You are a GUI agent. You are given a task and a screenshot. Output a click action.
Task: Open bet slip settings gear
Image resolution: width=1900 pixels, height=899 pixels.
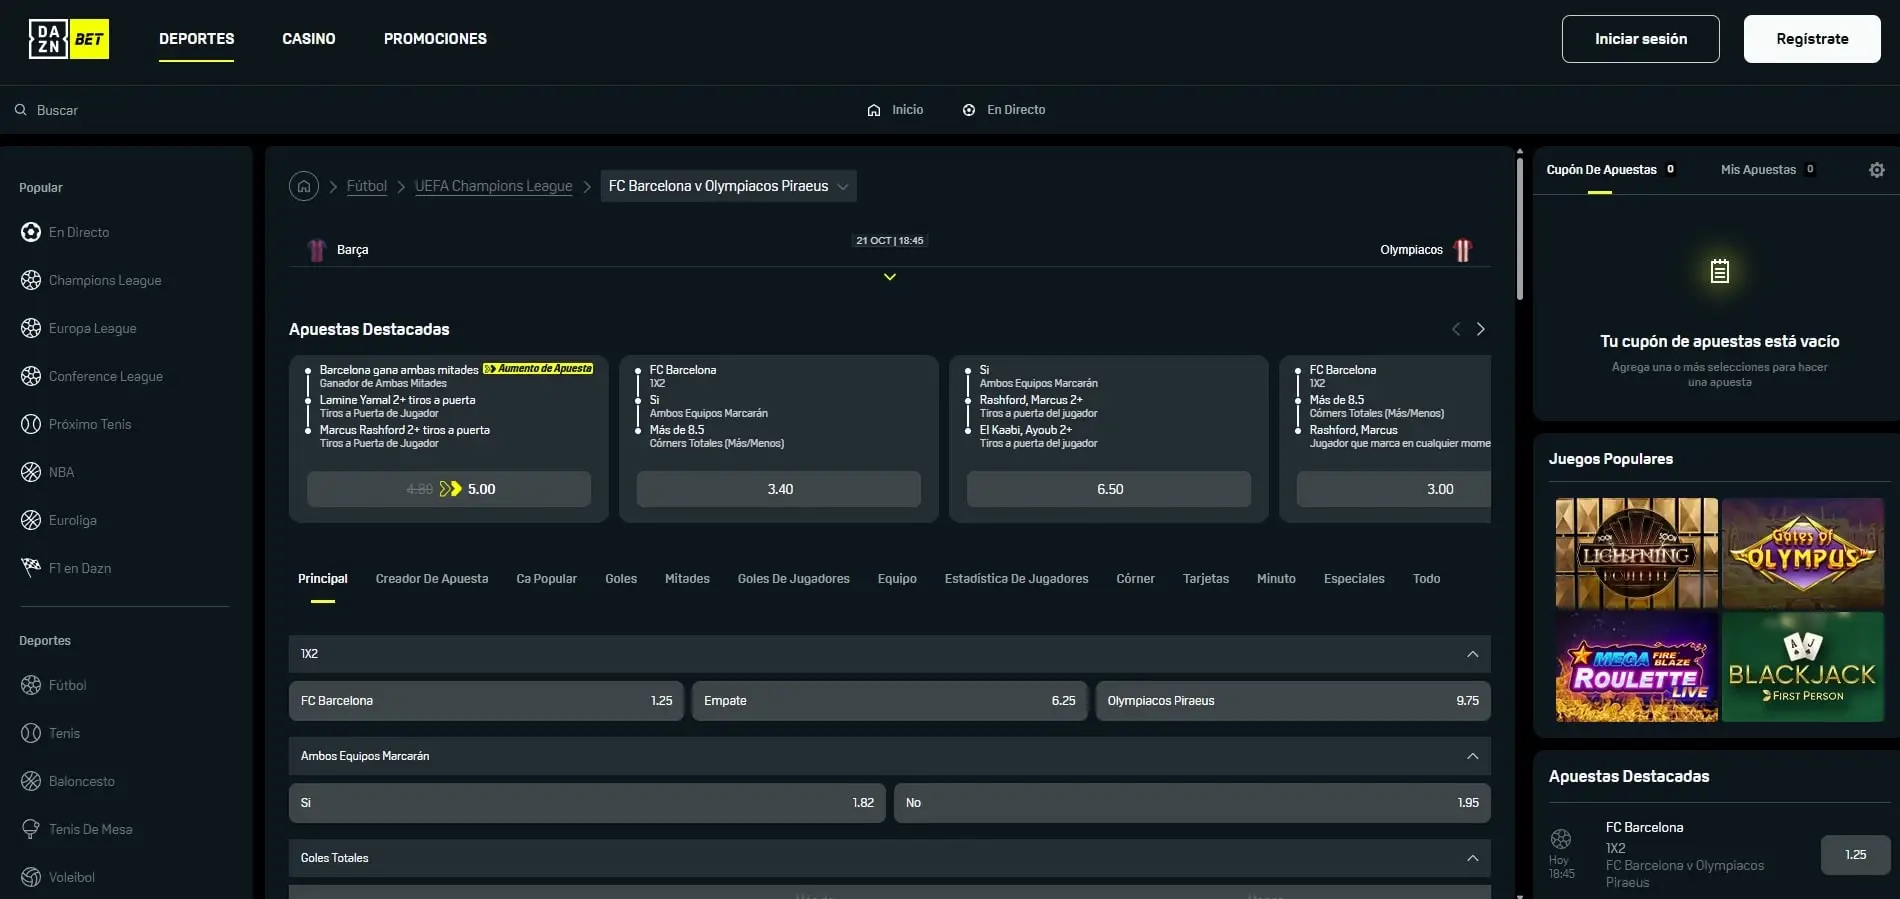1877,170
